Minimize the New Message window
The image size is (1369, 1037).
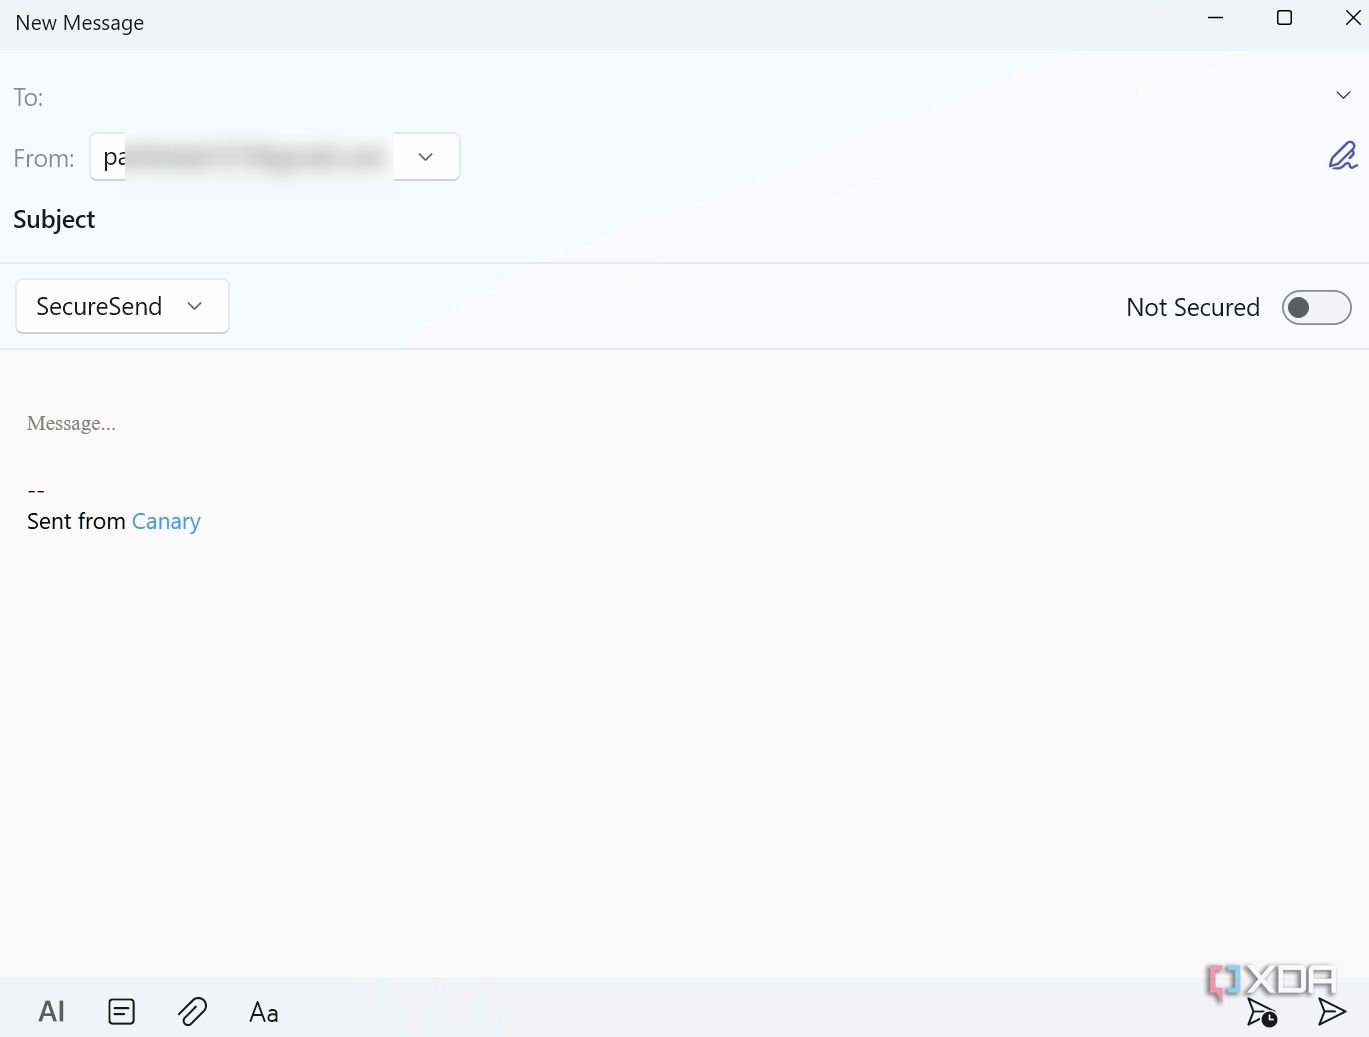[1215, 18]
